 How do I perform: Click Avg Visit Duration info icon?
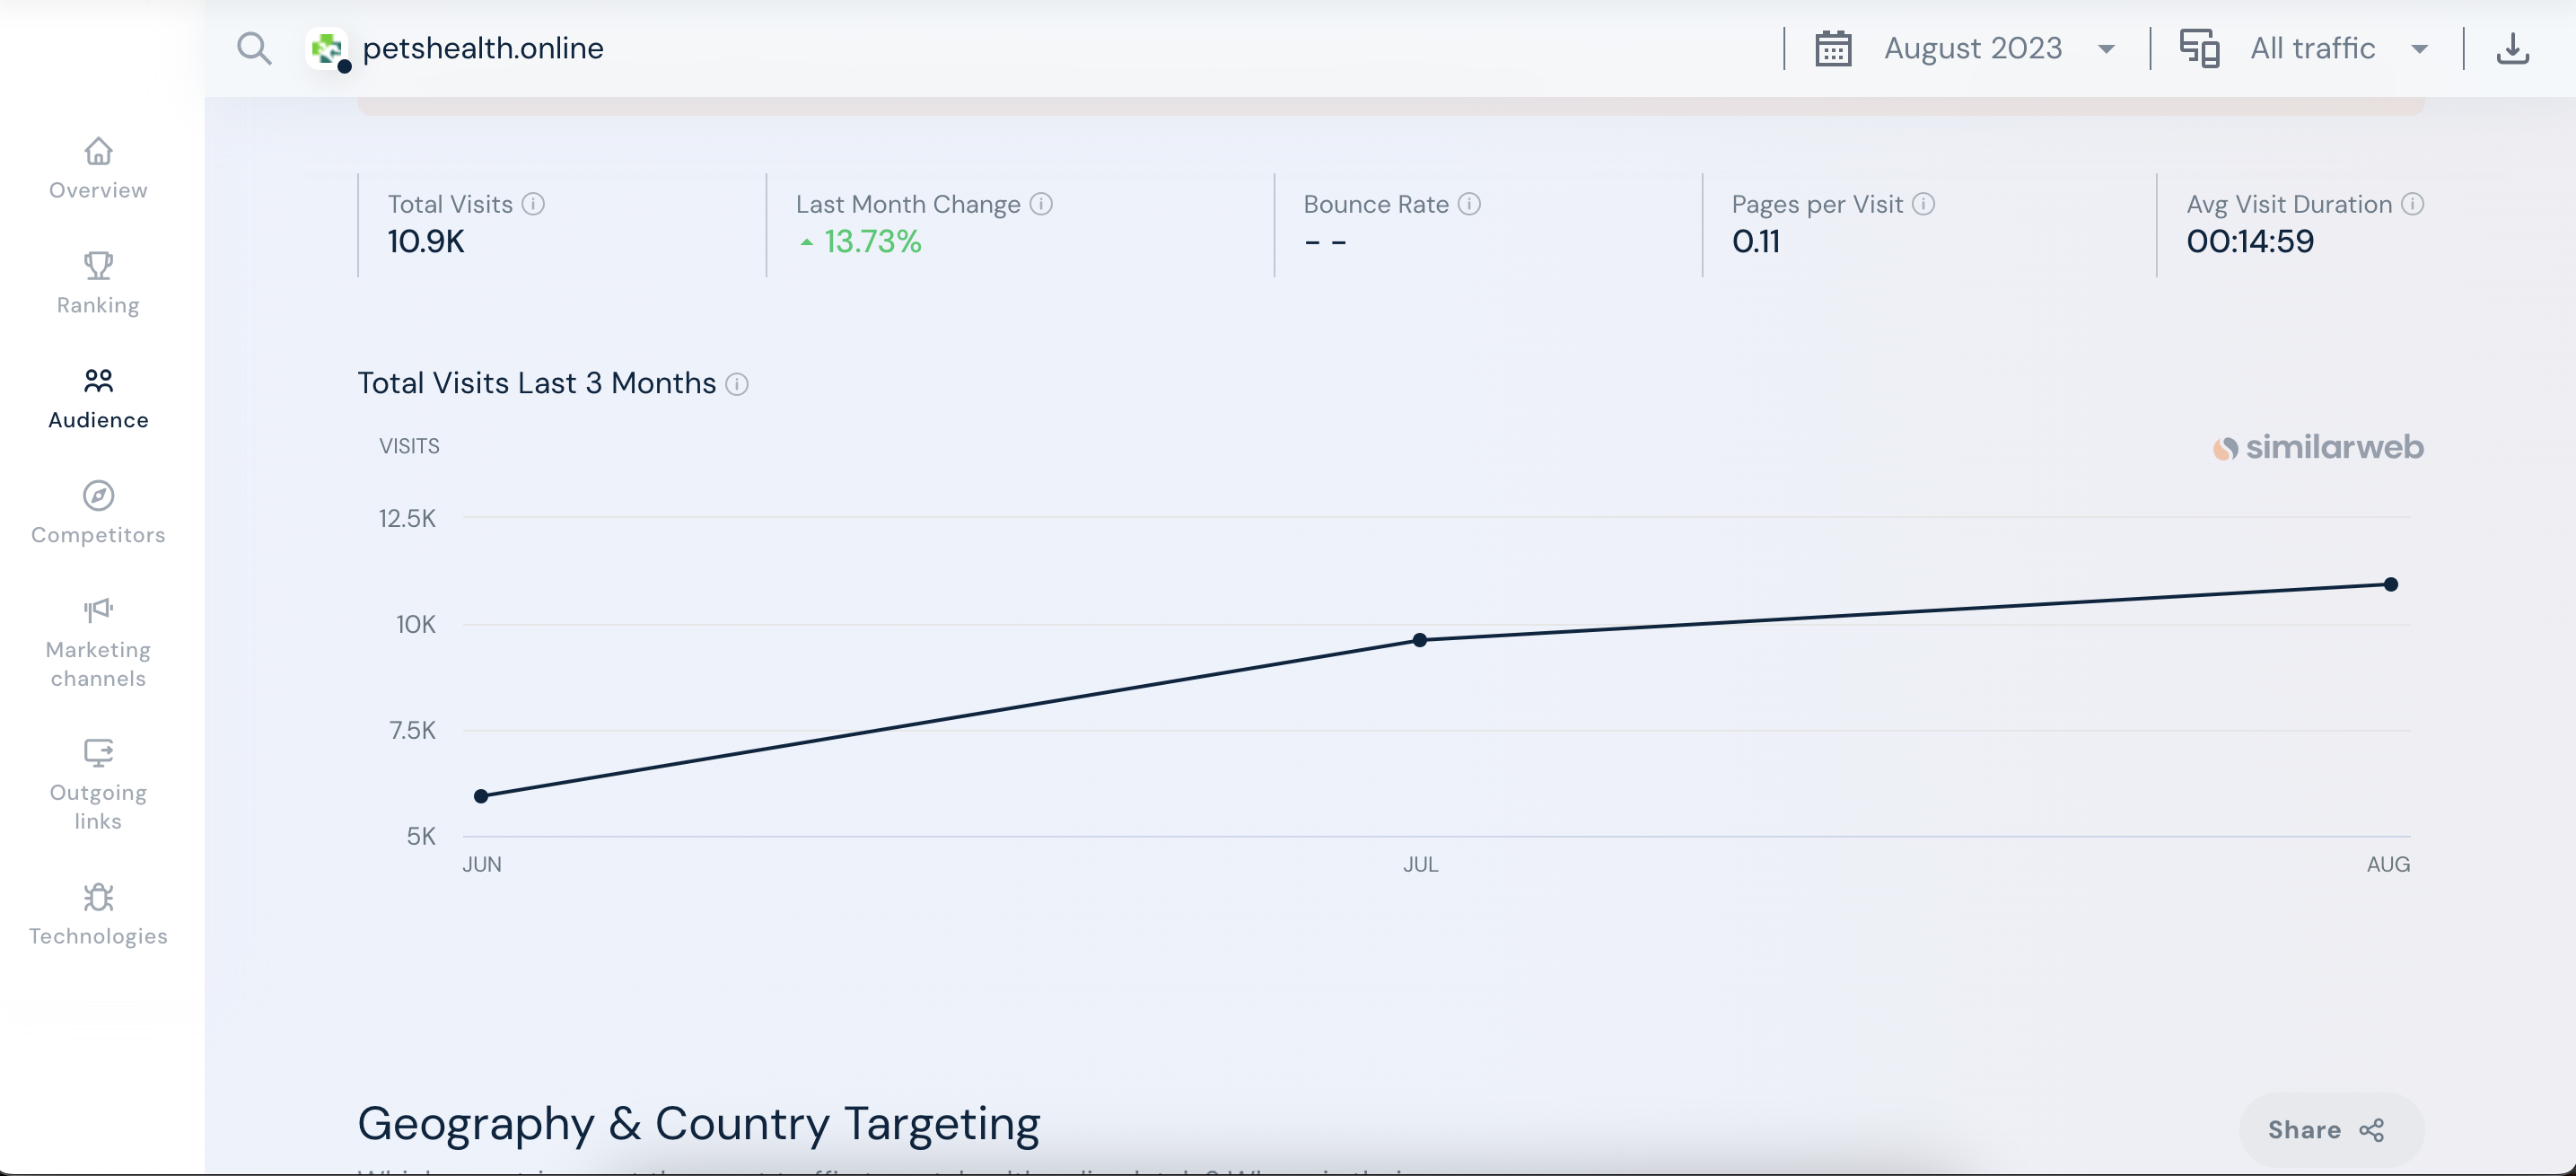pos(2413,204)
